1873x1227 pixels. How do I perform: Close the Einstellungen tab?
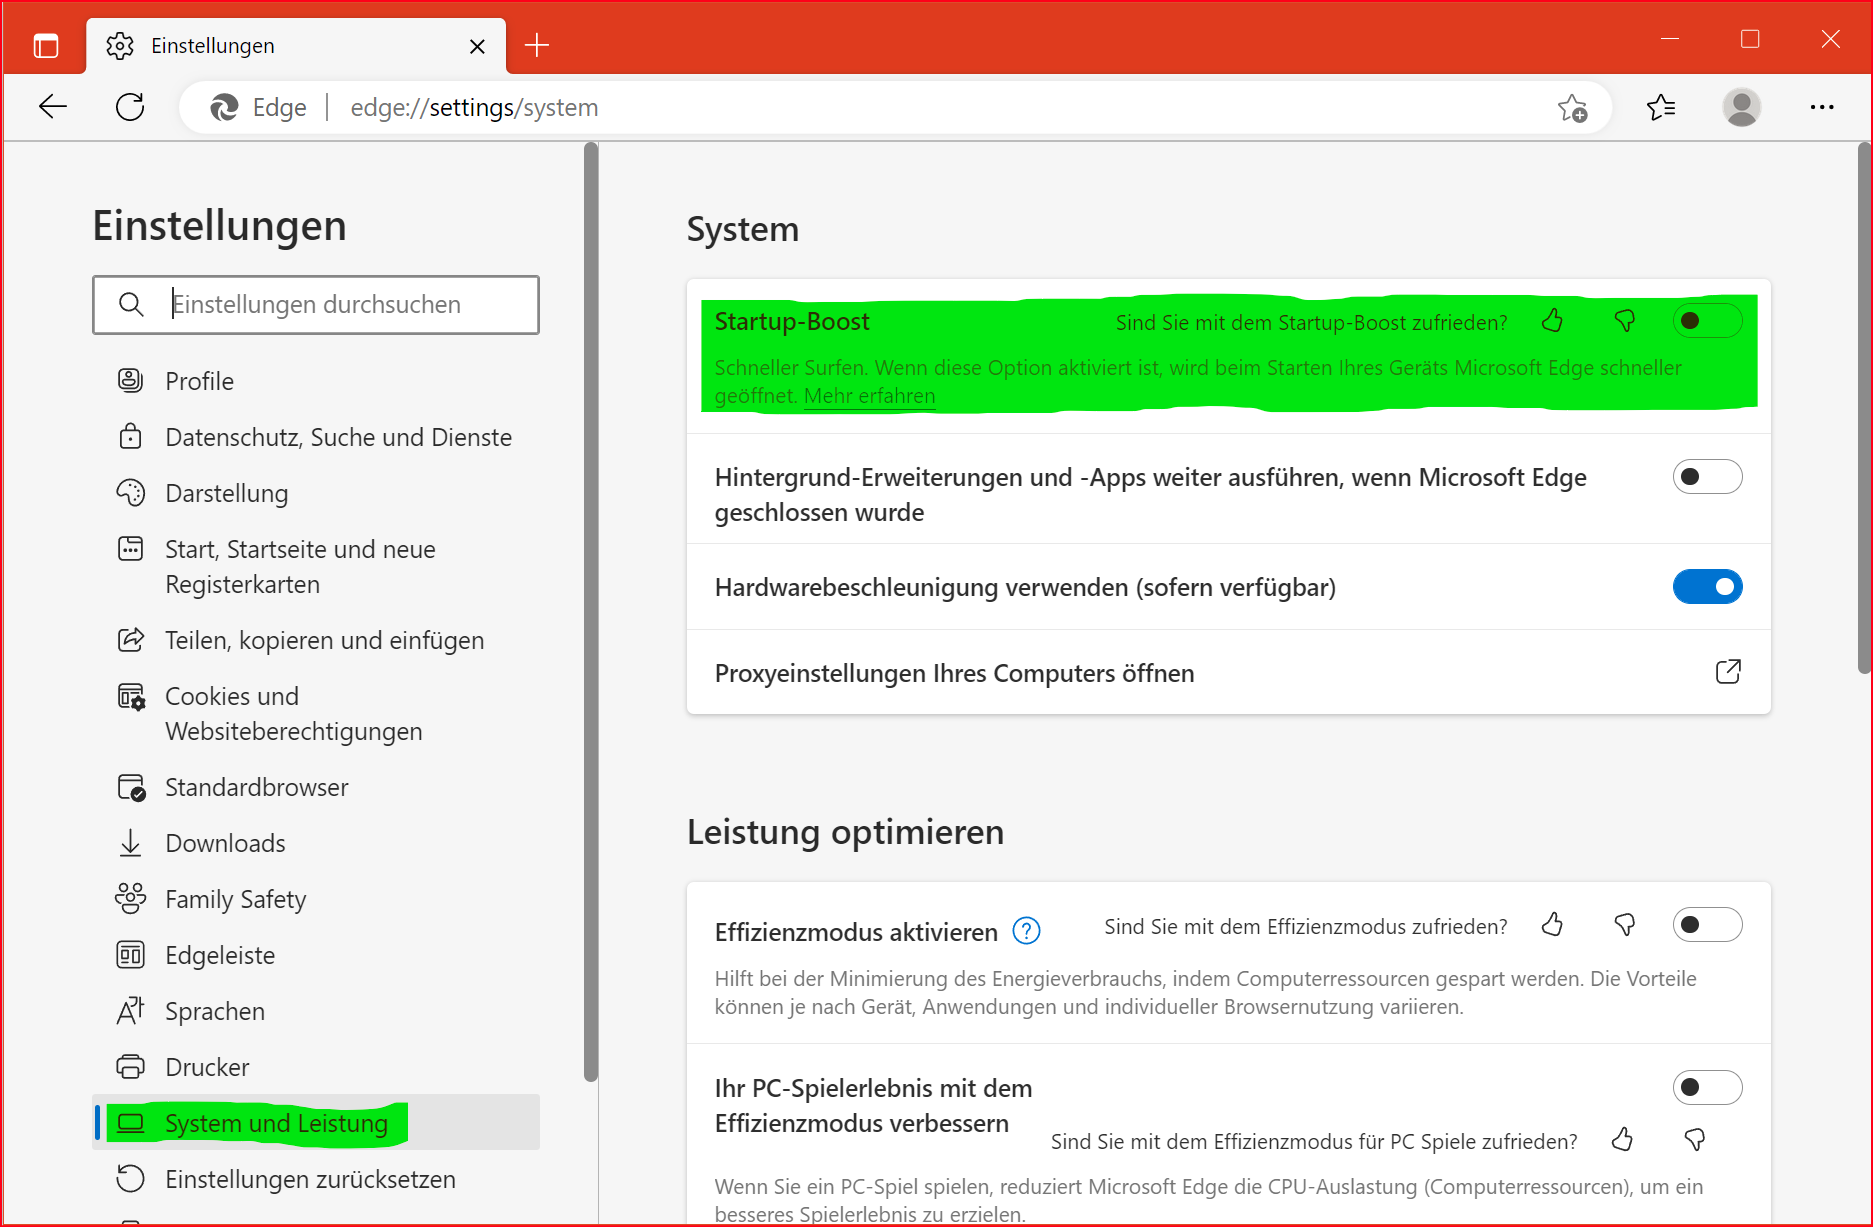(x=477, y=46)
